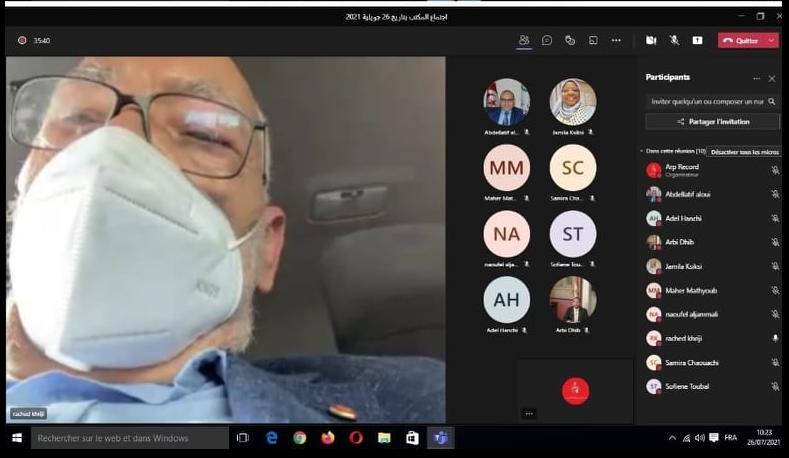Select the Arbi Dhib video thumbnail
Screen dimensions: 789x458
[x=573, y=300]
